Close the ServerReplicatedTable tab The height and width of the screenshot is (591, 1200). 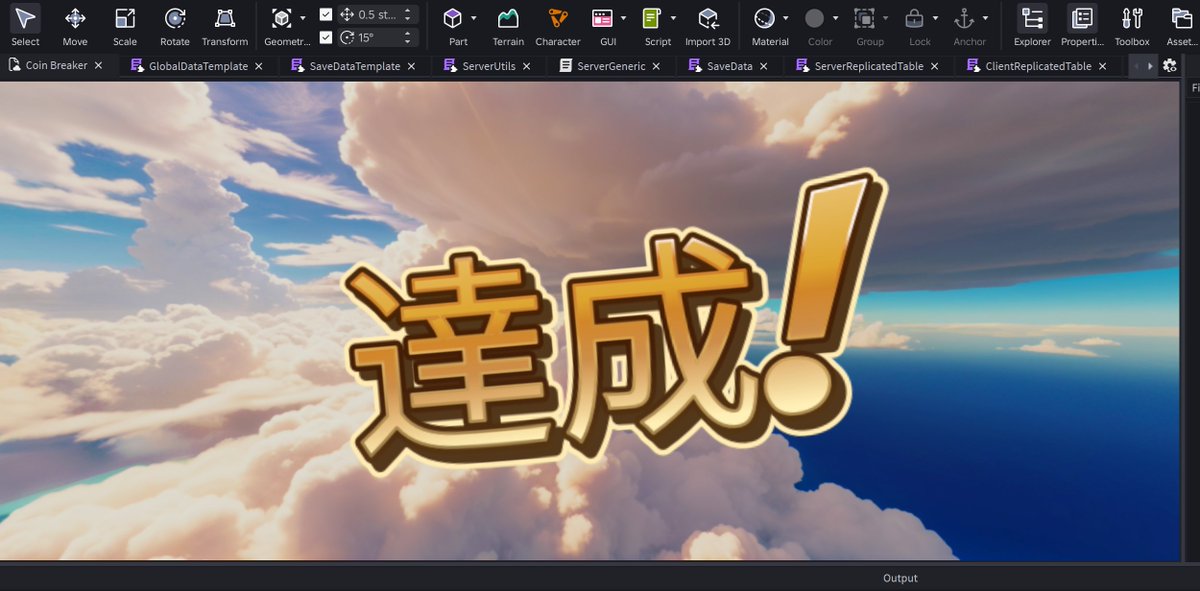[x=935, y=66]
